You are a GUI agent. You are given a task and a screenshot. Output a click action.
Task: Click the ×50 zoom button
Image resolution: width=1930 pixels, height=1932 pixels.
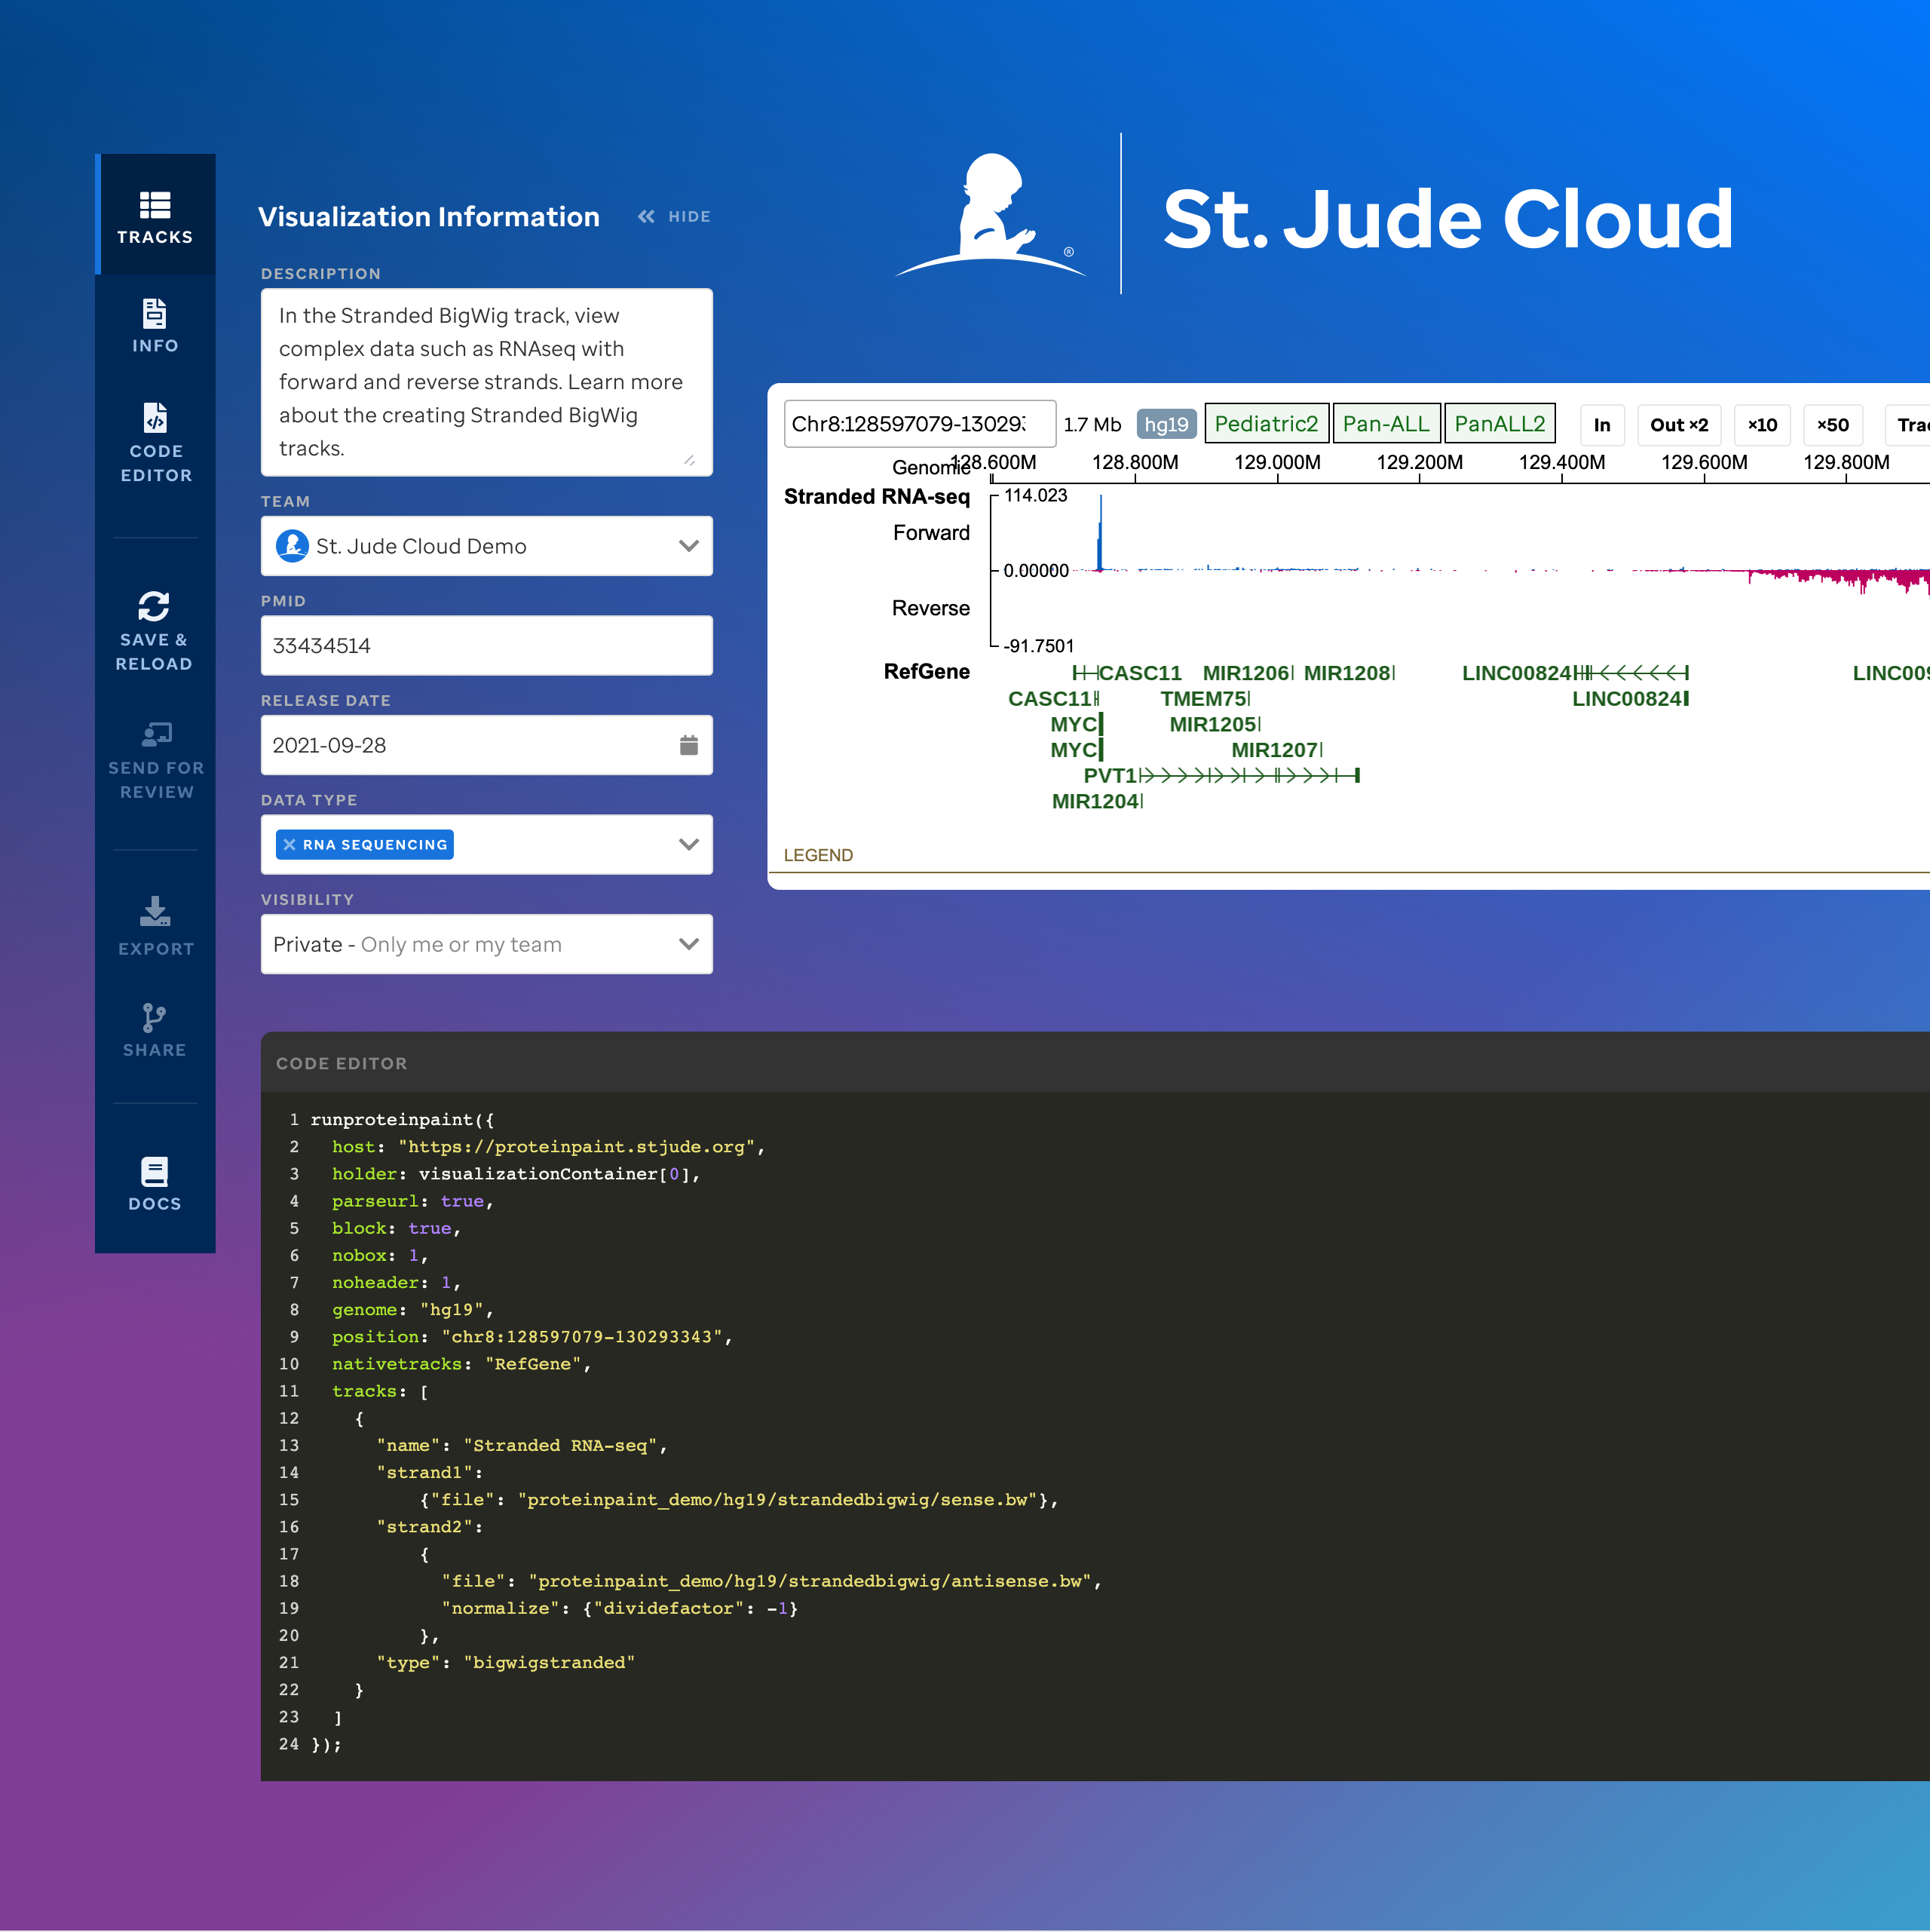1833,425
